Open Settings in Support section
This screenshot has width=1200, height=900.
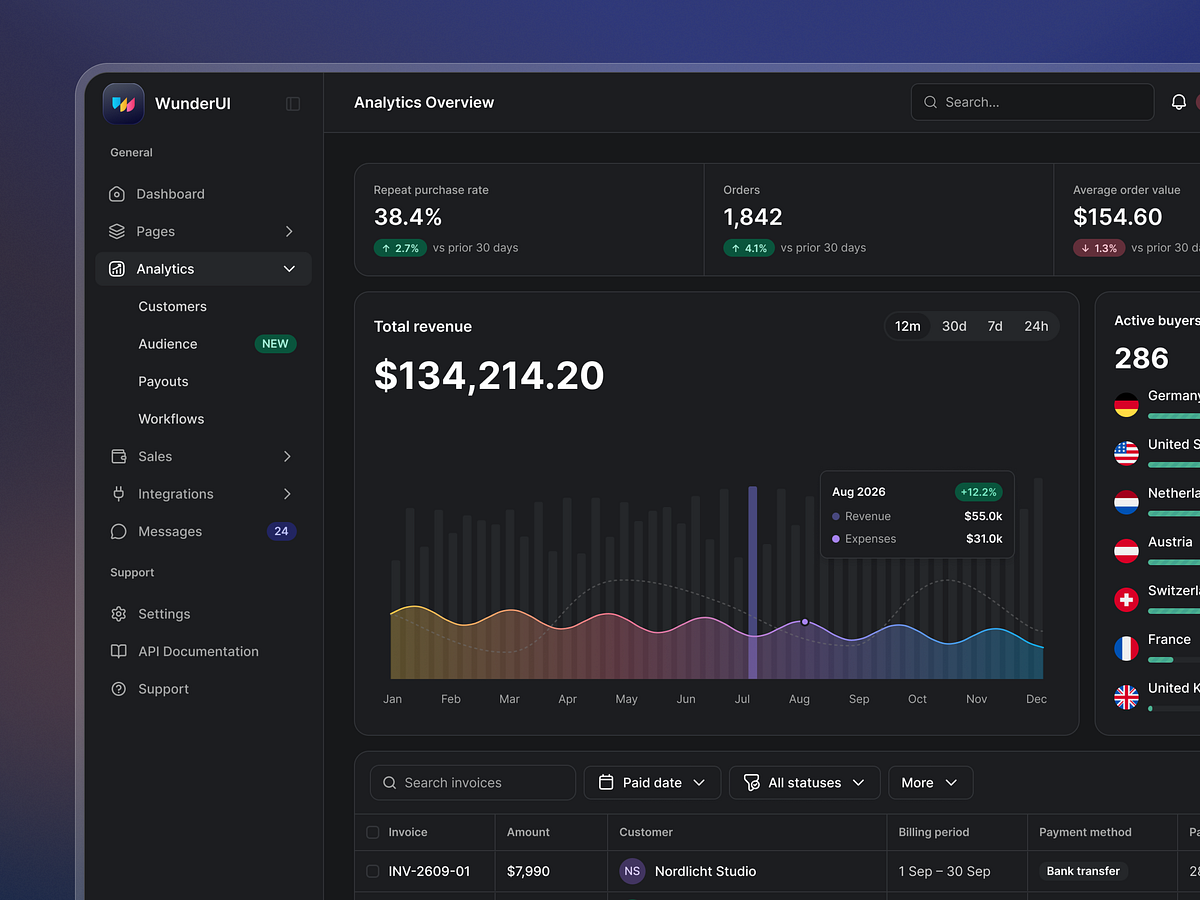point(203,614)
